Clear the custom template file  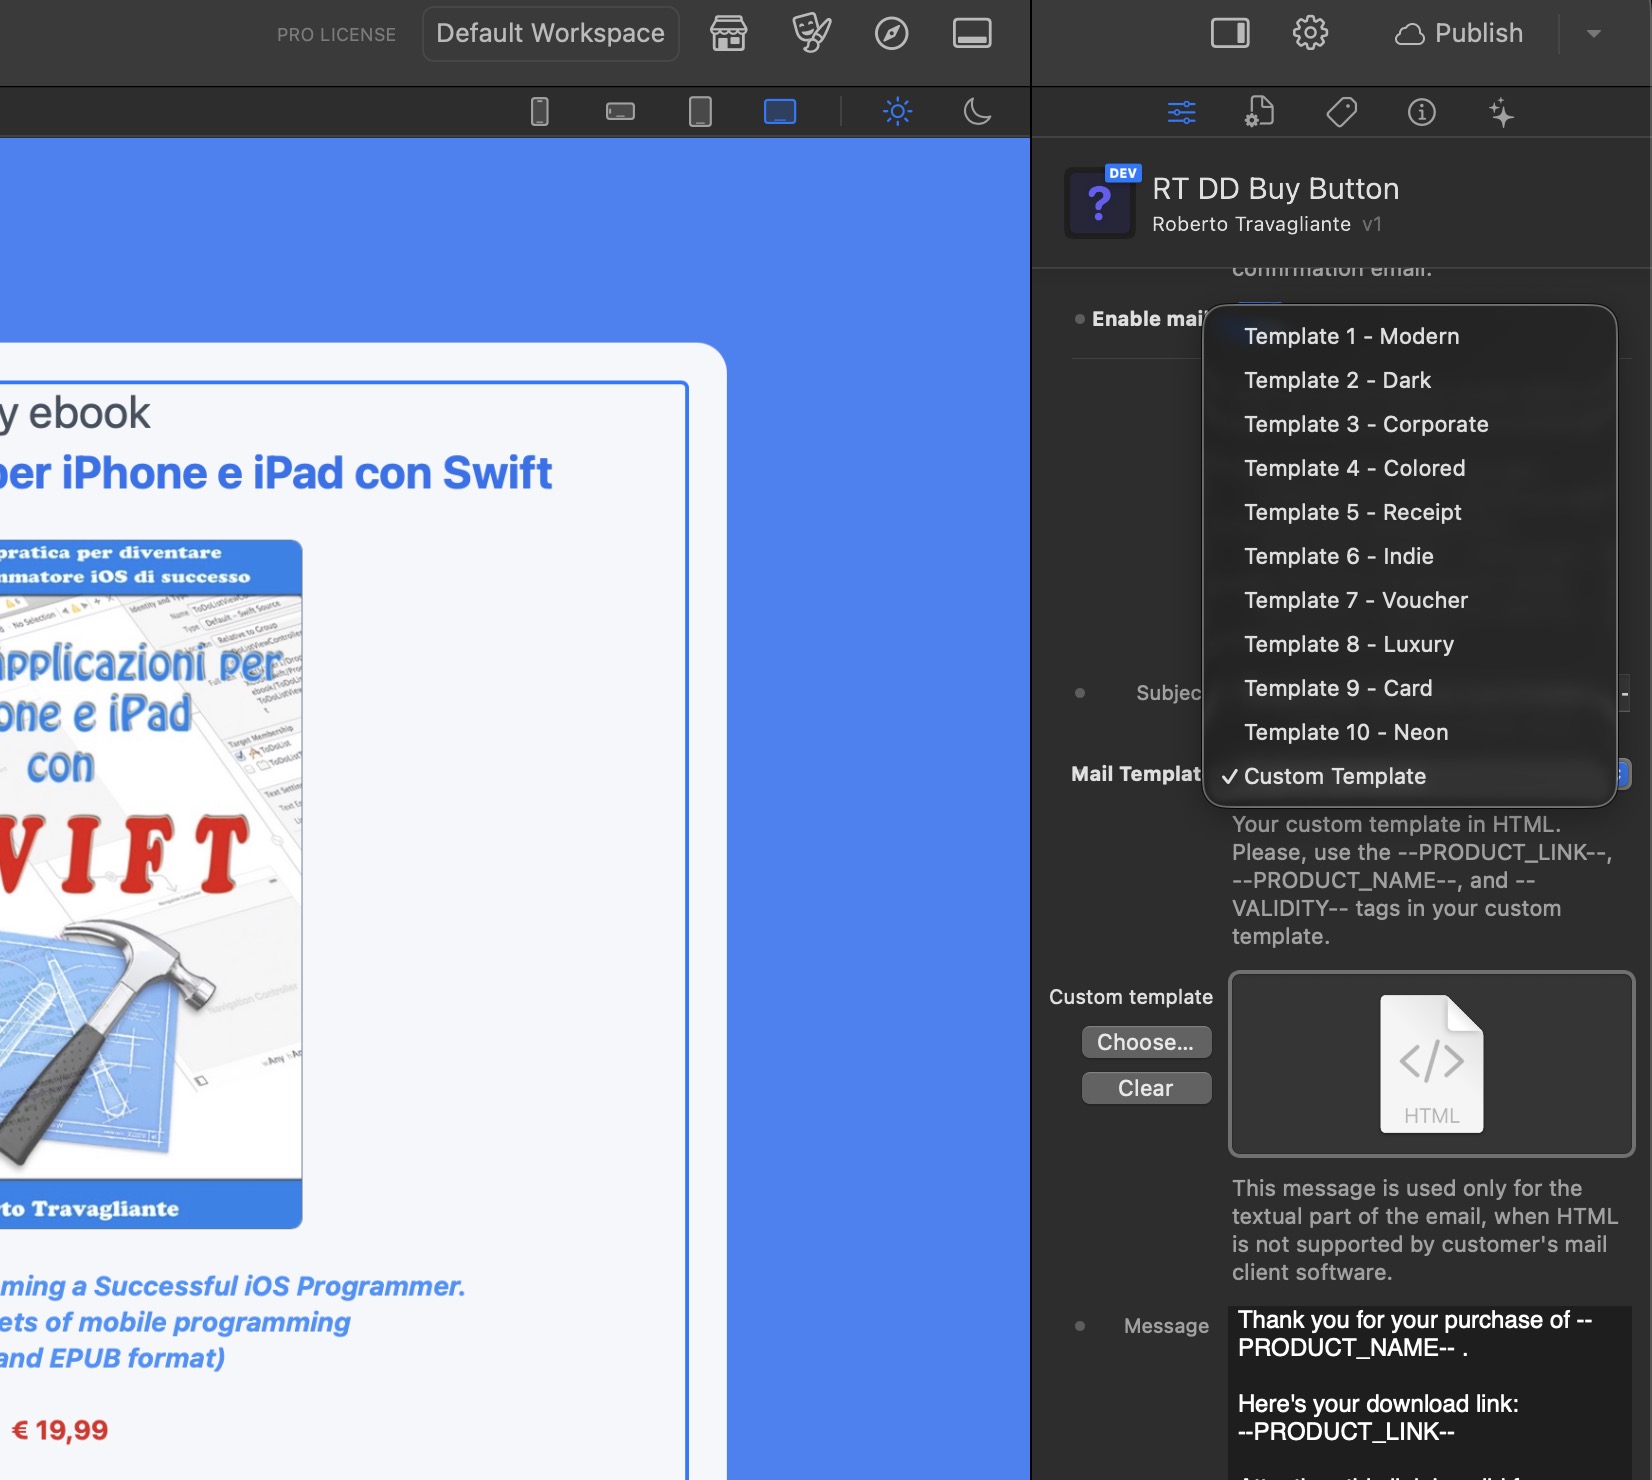click(x=1146, y=1088)
